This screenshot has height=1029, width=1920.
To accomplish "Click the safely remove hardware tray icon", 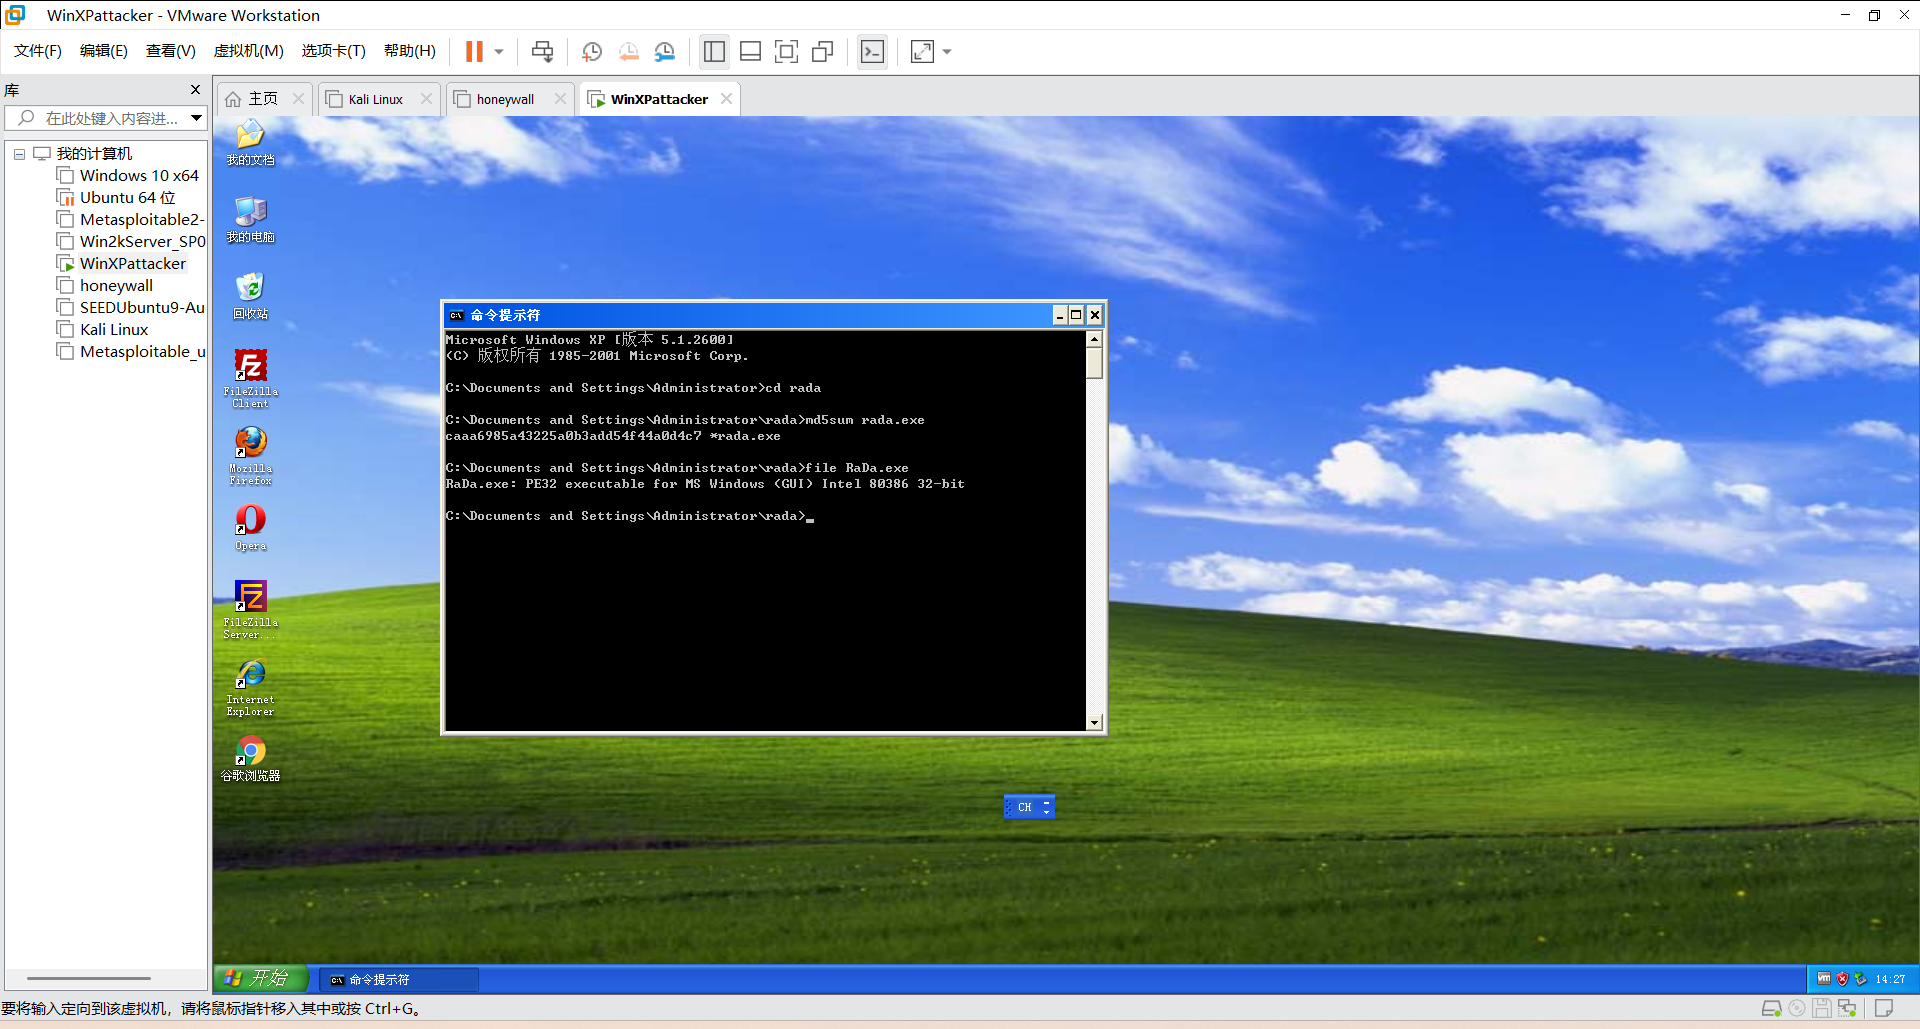I will tap(1861, 979).
